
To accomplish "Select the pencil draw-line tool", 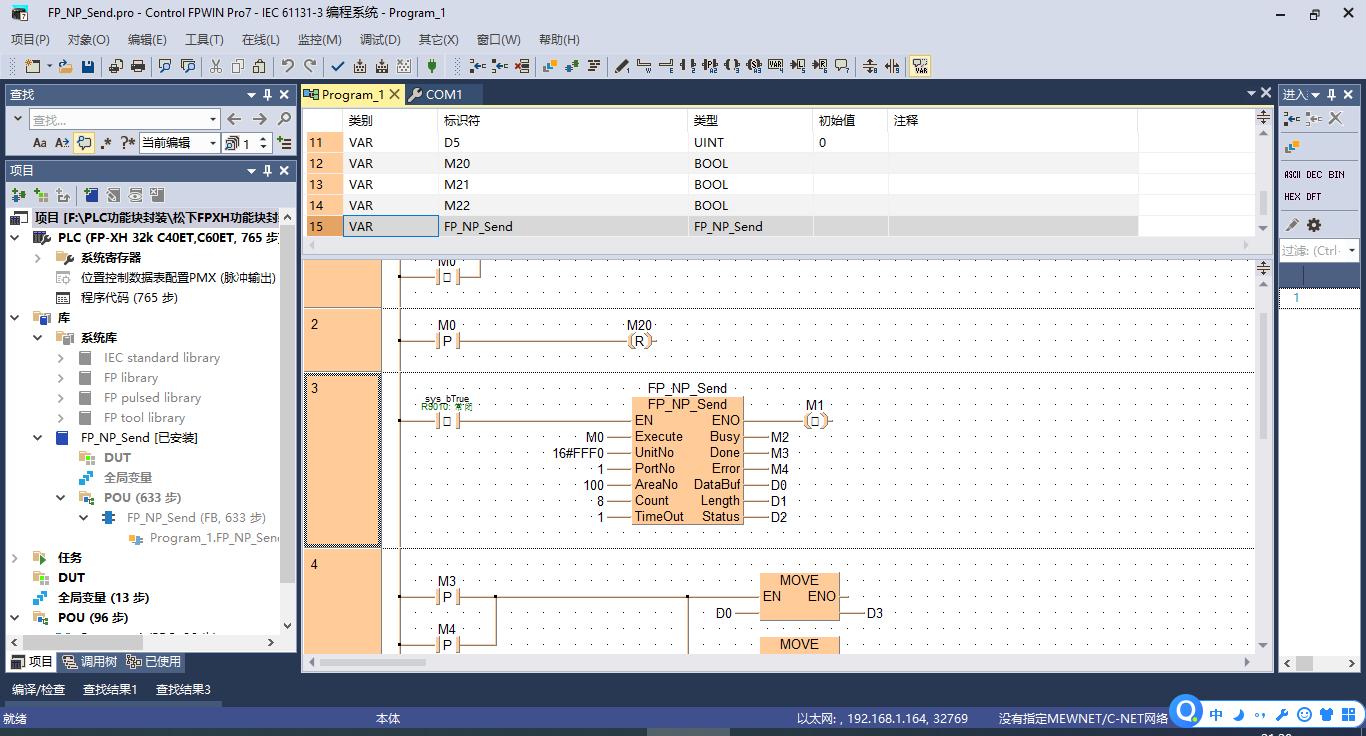I will [x=622, y=66].
